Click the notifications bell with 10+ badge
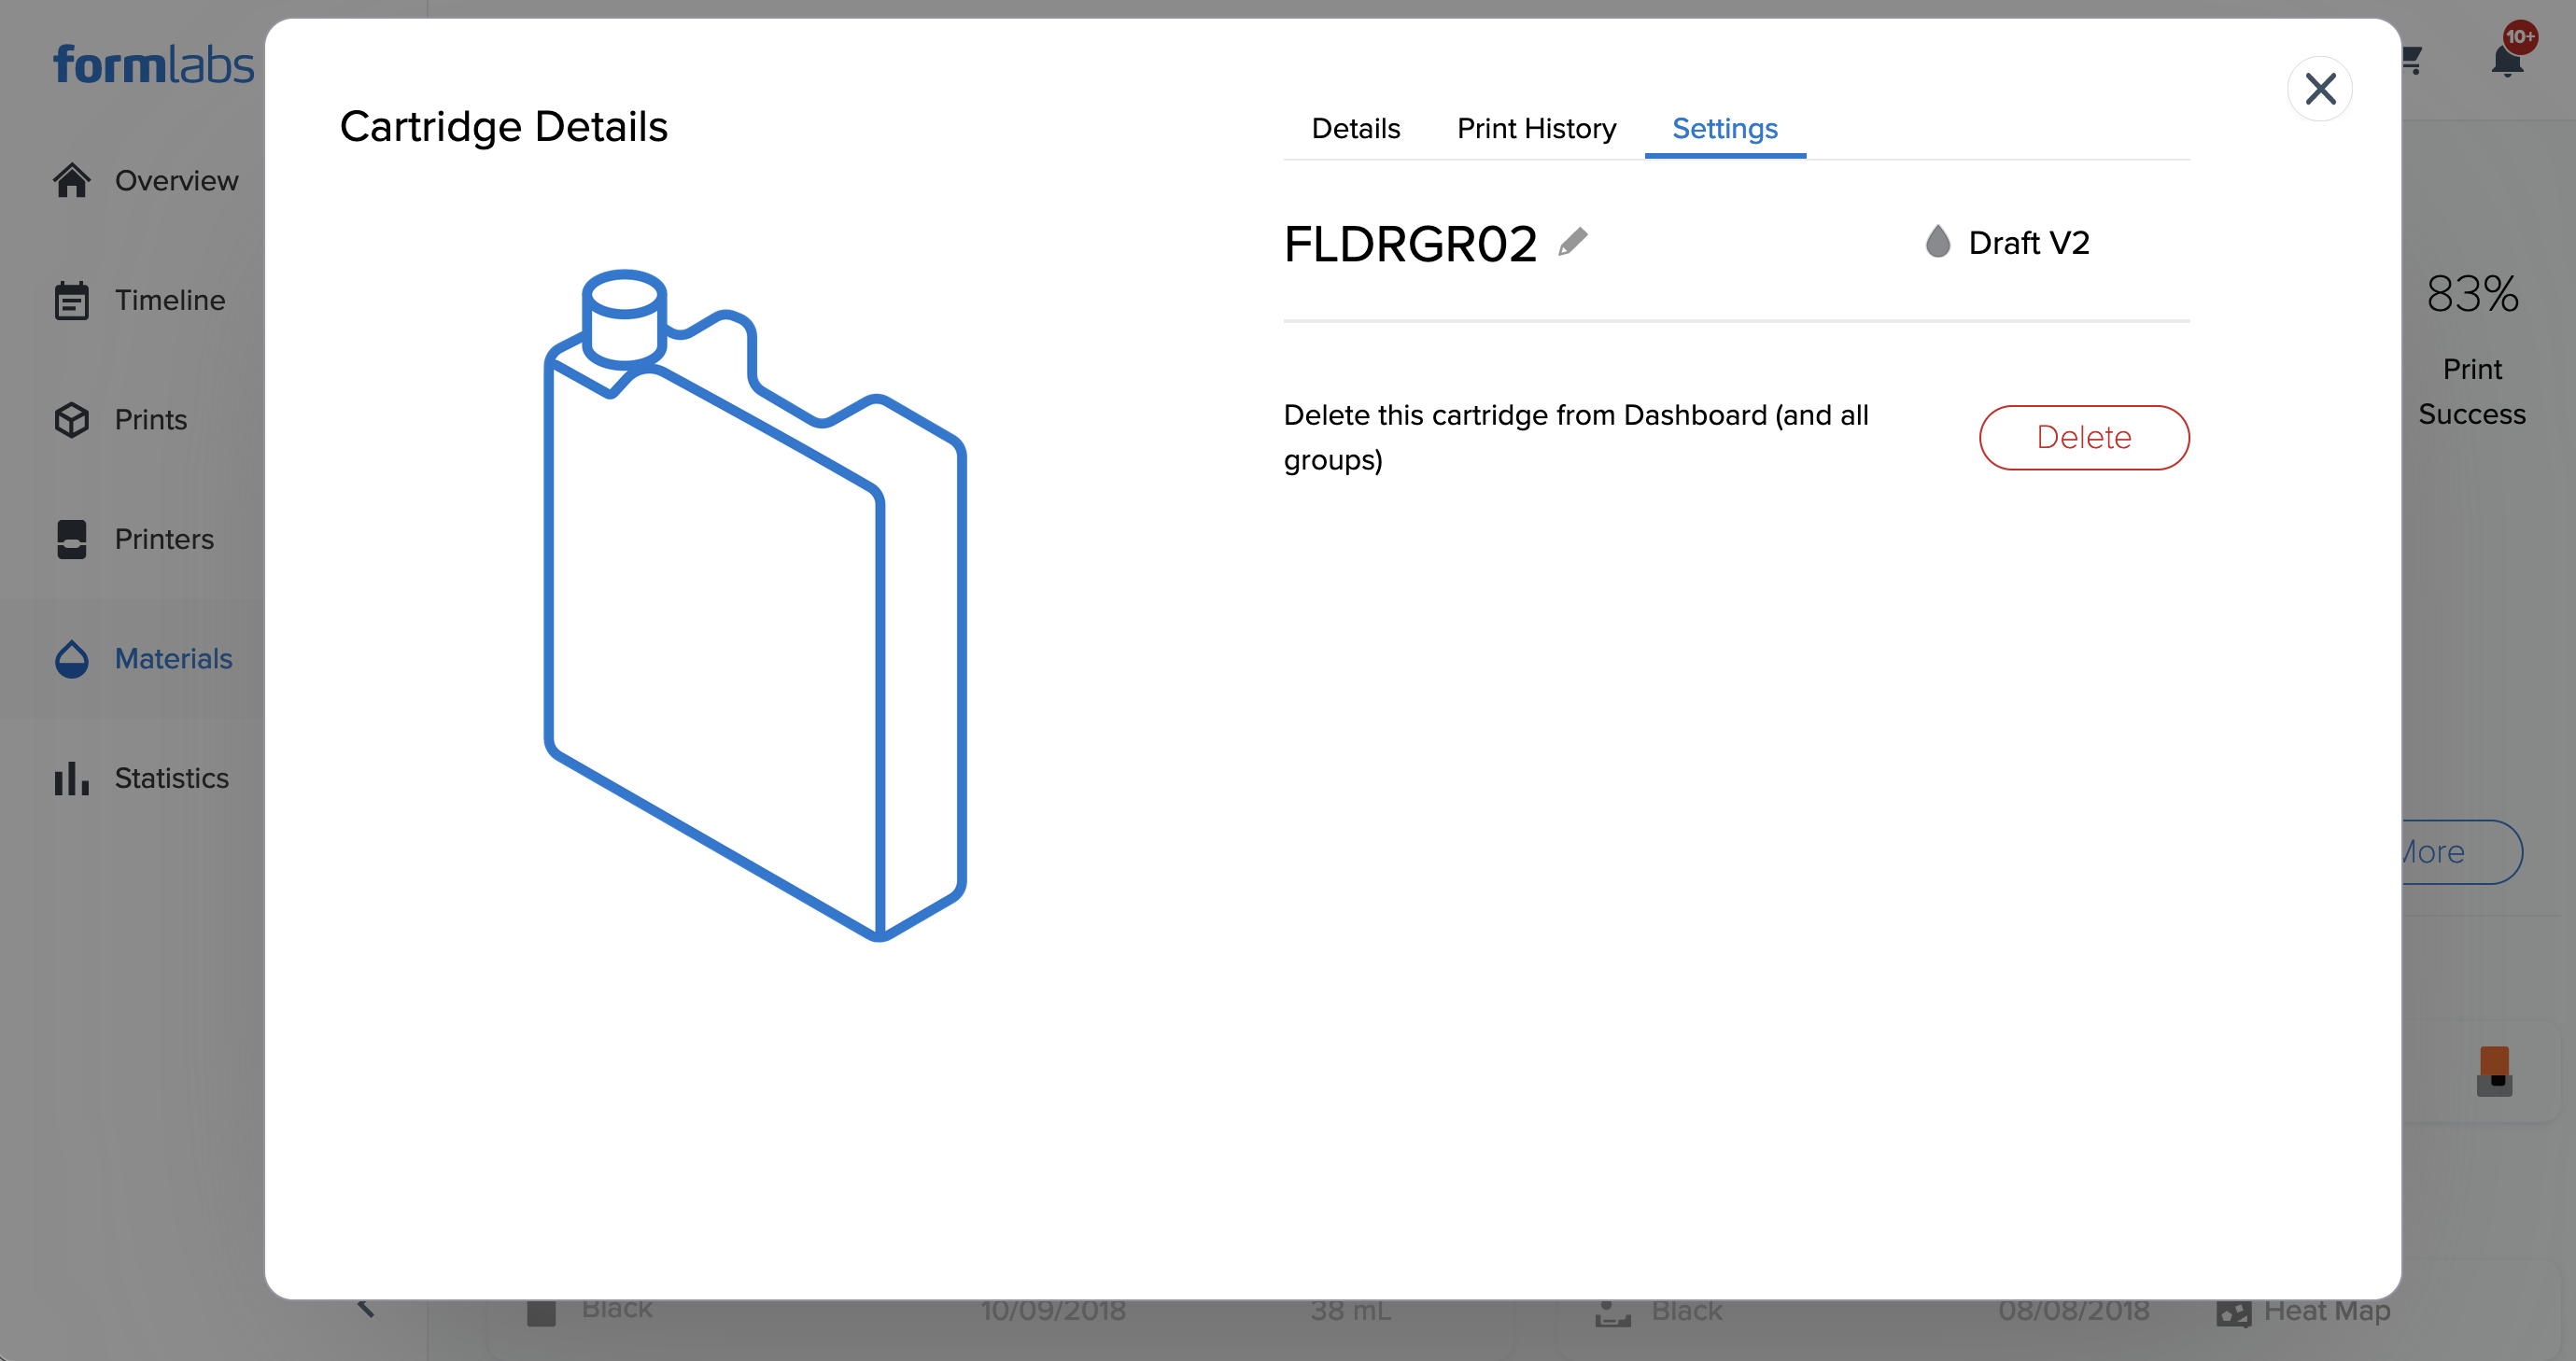This screenshot has width=2576, height=1361. point(2506,60)
